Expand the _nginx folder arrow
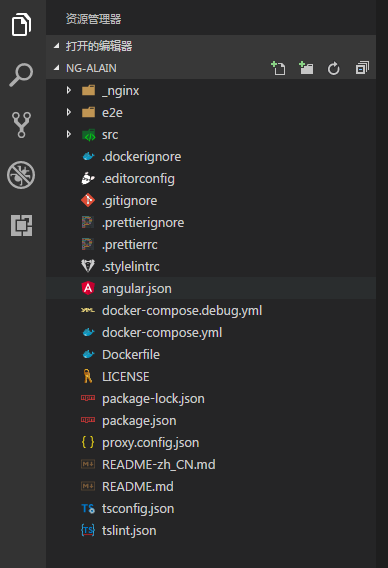The width and height of the screenshot is (388, 568). pos(69,90)
